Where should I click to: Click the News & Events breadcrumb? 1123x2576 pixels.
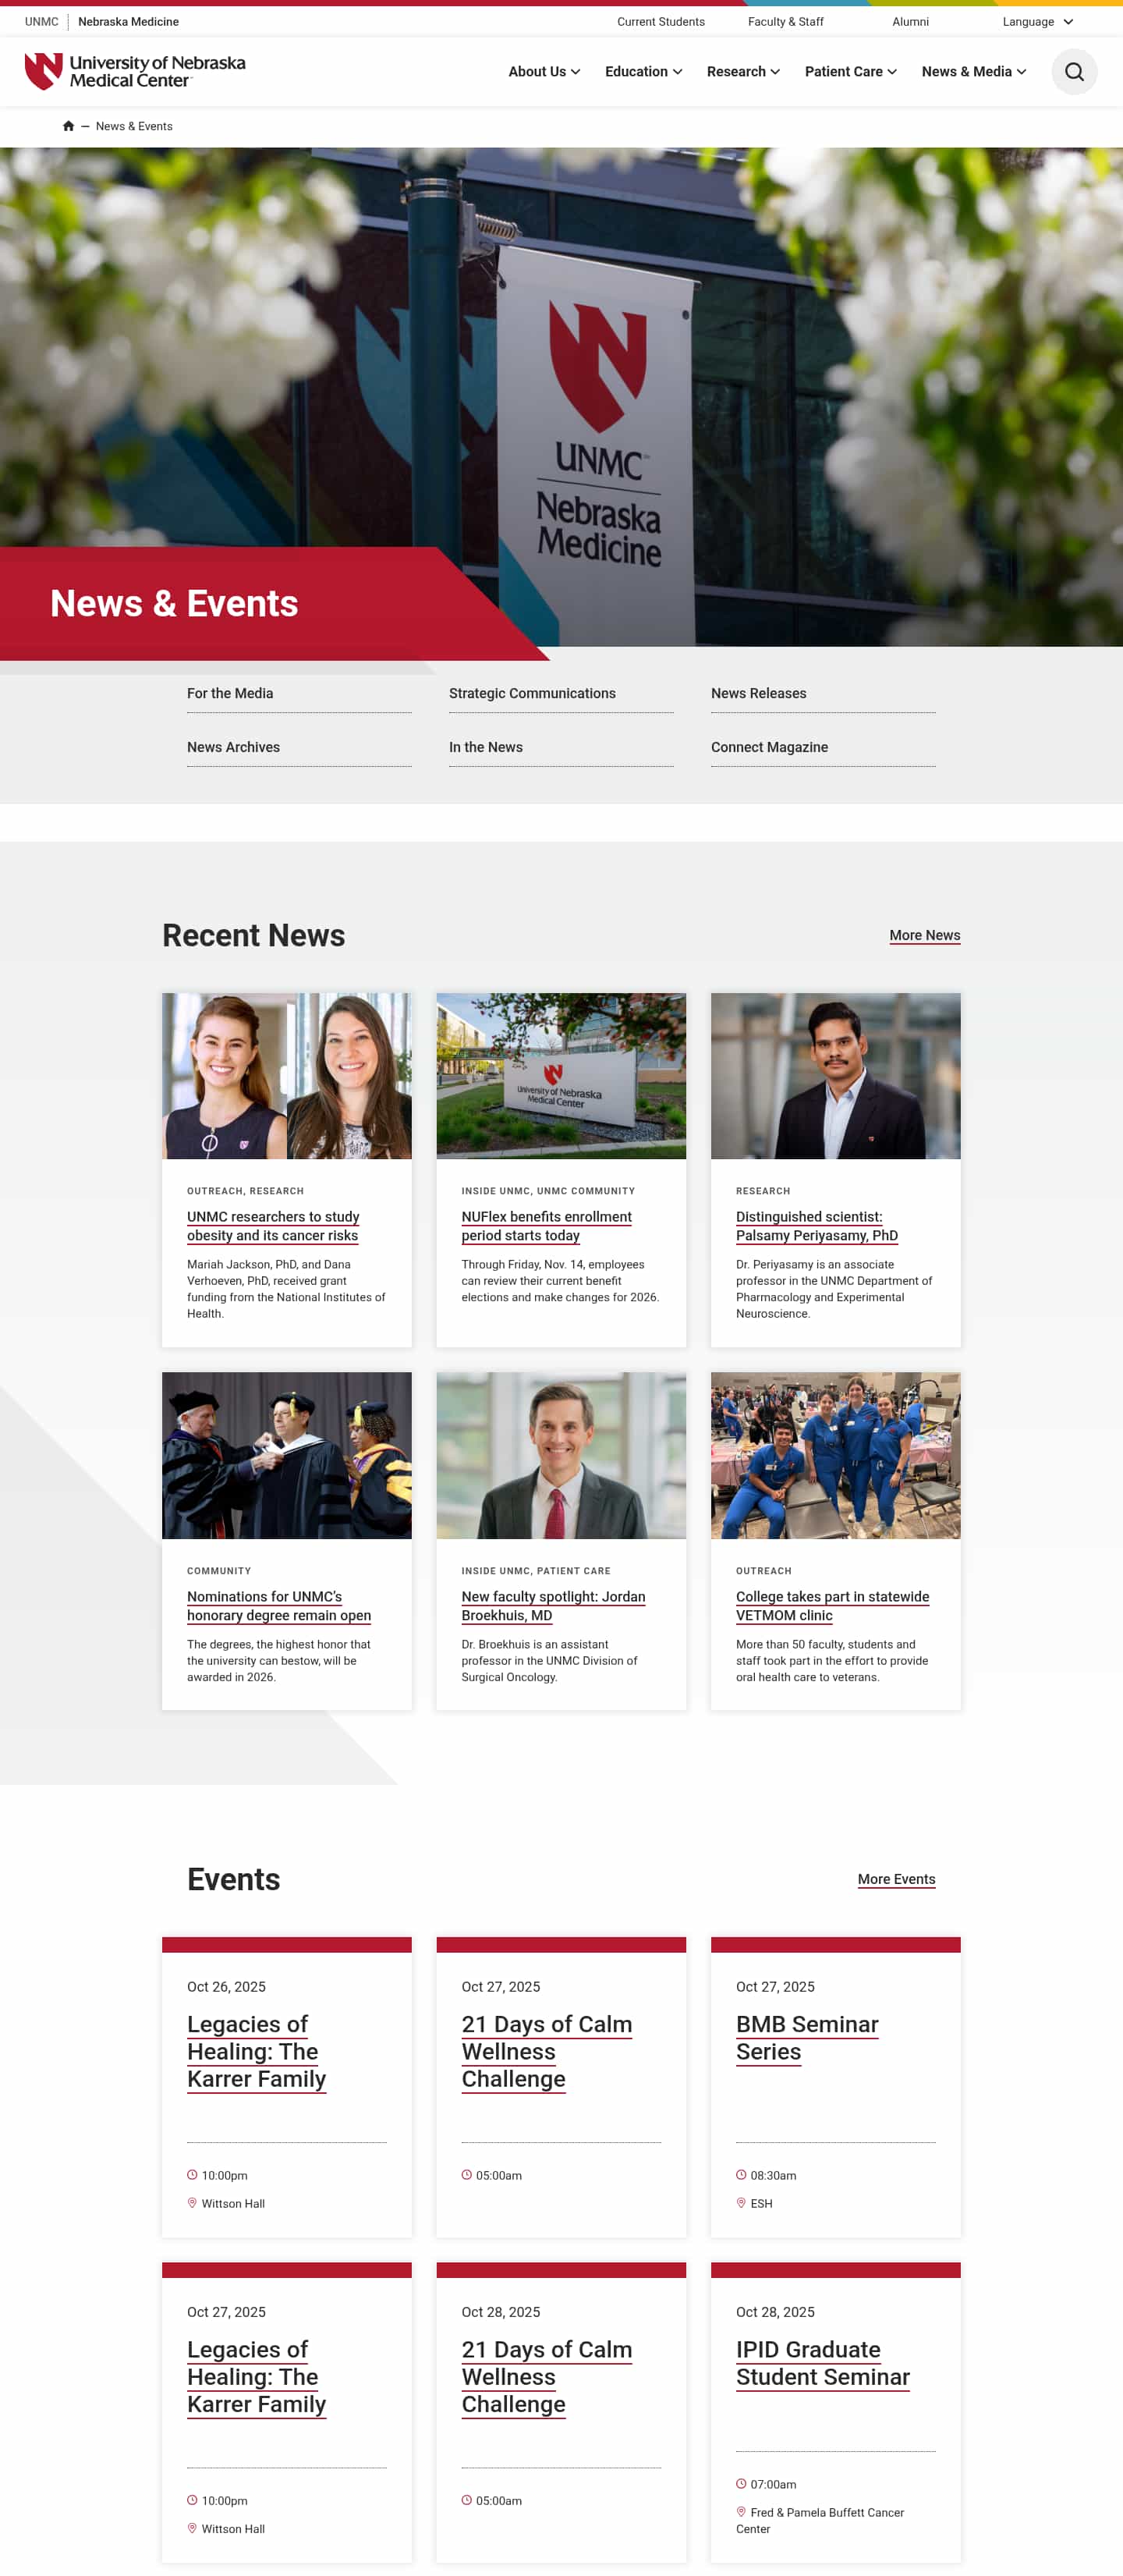click(x=134, y=127)
